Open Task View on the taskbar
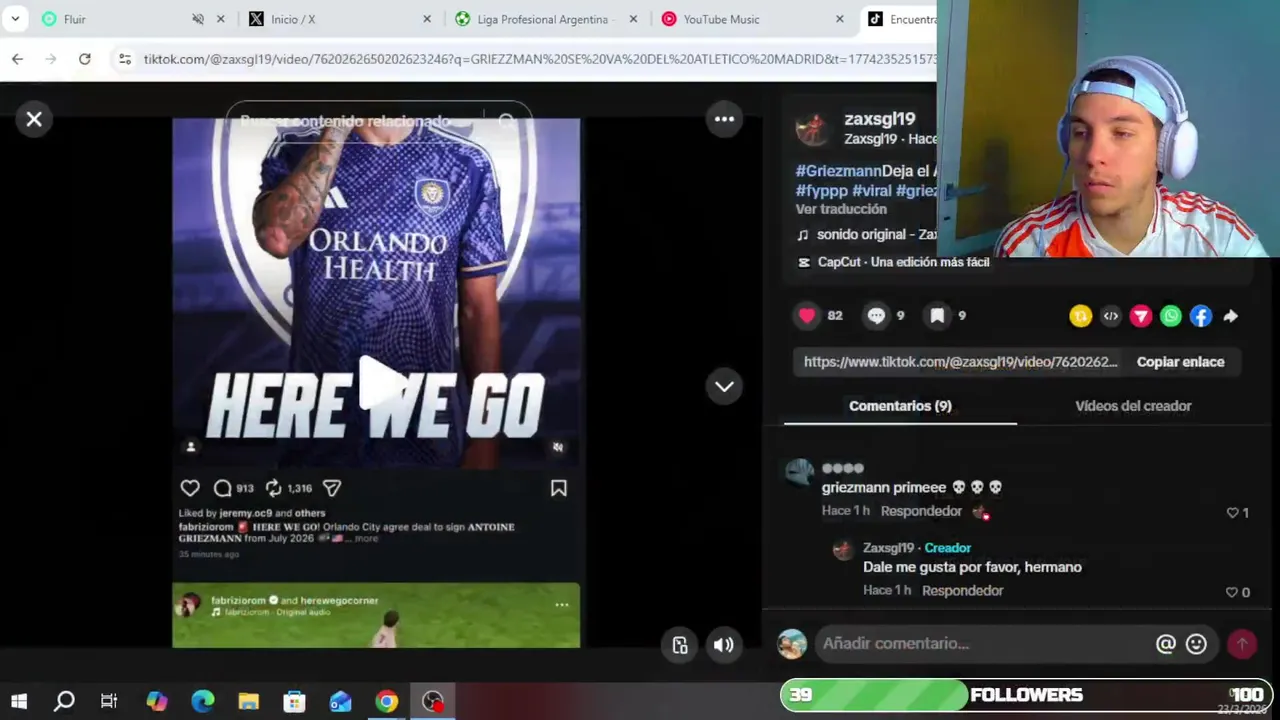This screenshot has width=1280, height=720. [109, 701]
